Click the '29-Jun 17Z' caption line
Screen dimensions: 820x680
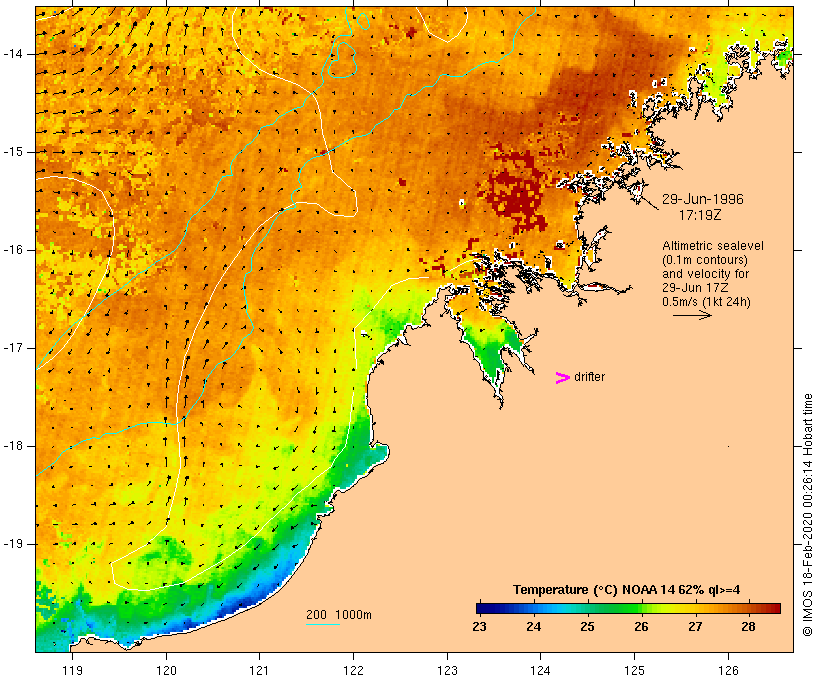696,288
